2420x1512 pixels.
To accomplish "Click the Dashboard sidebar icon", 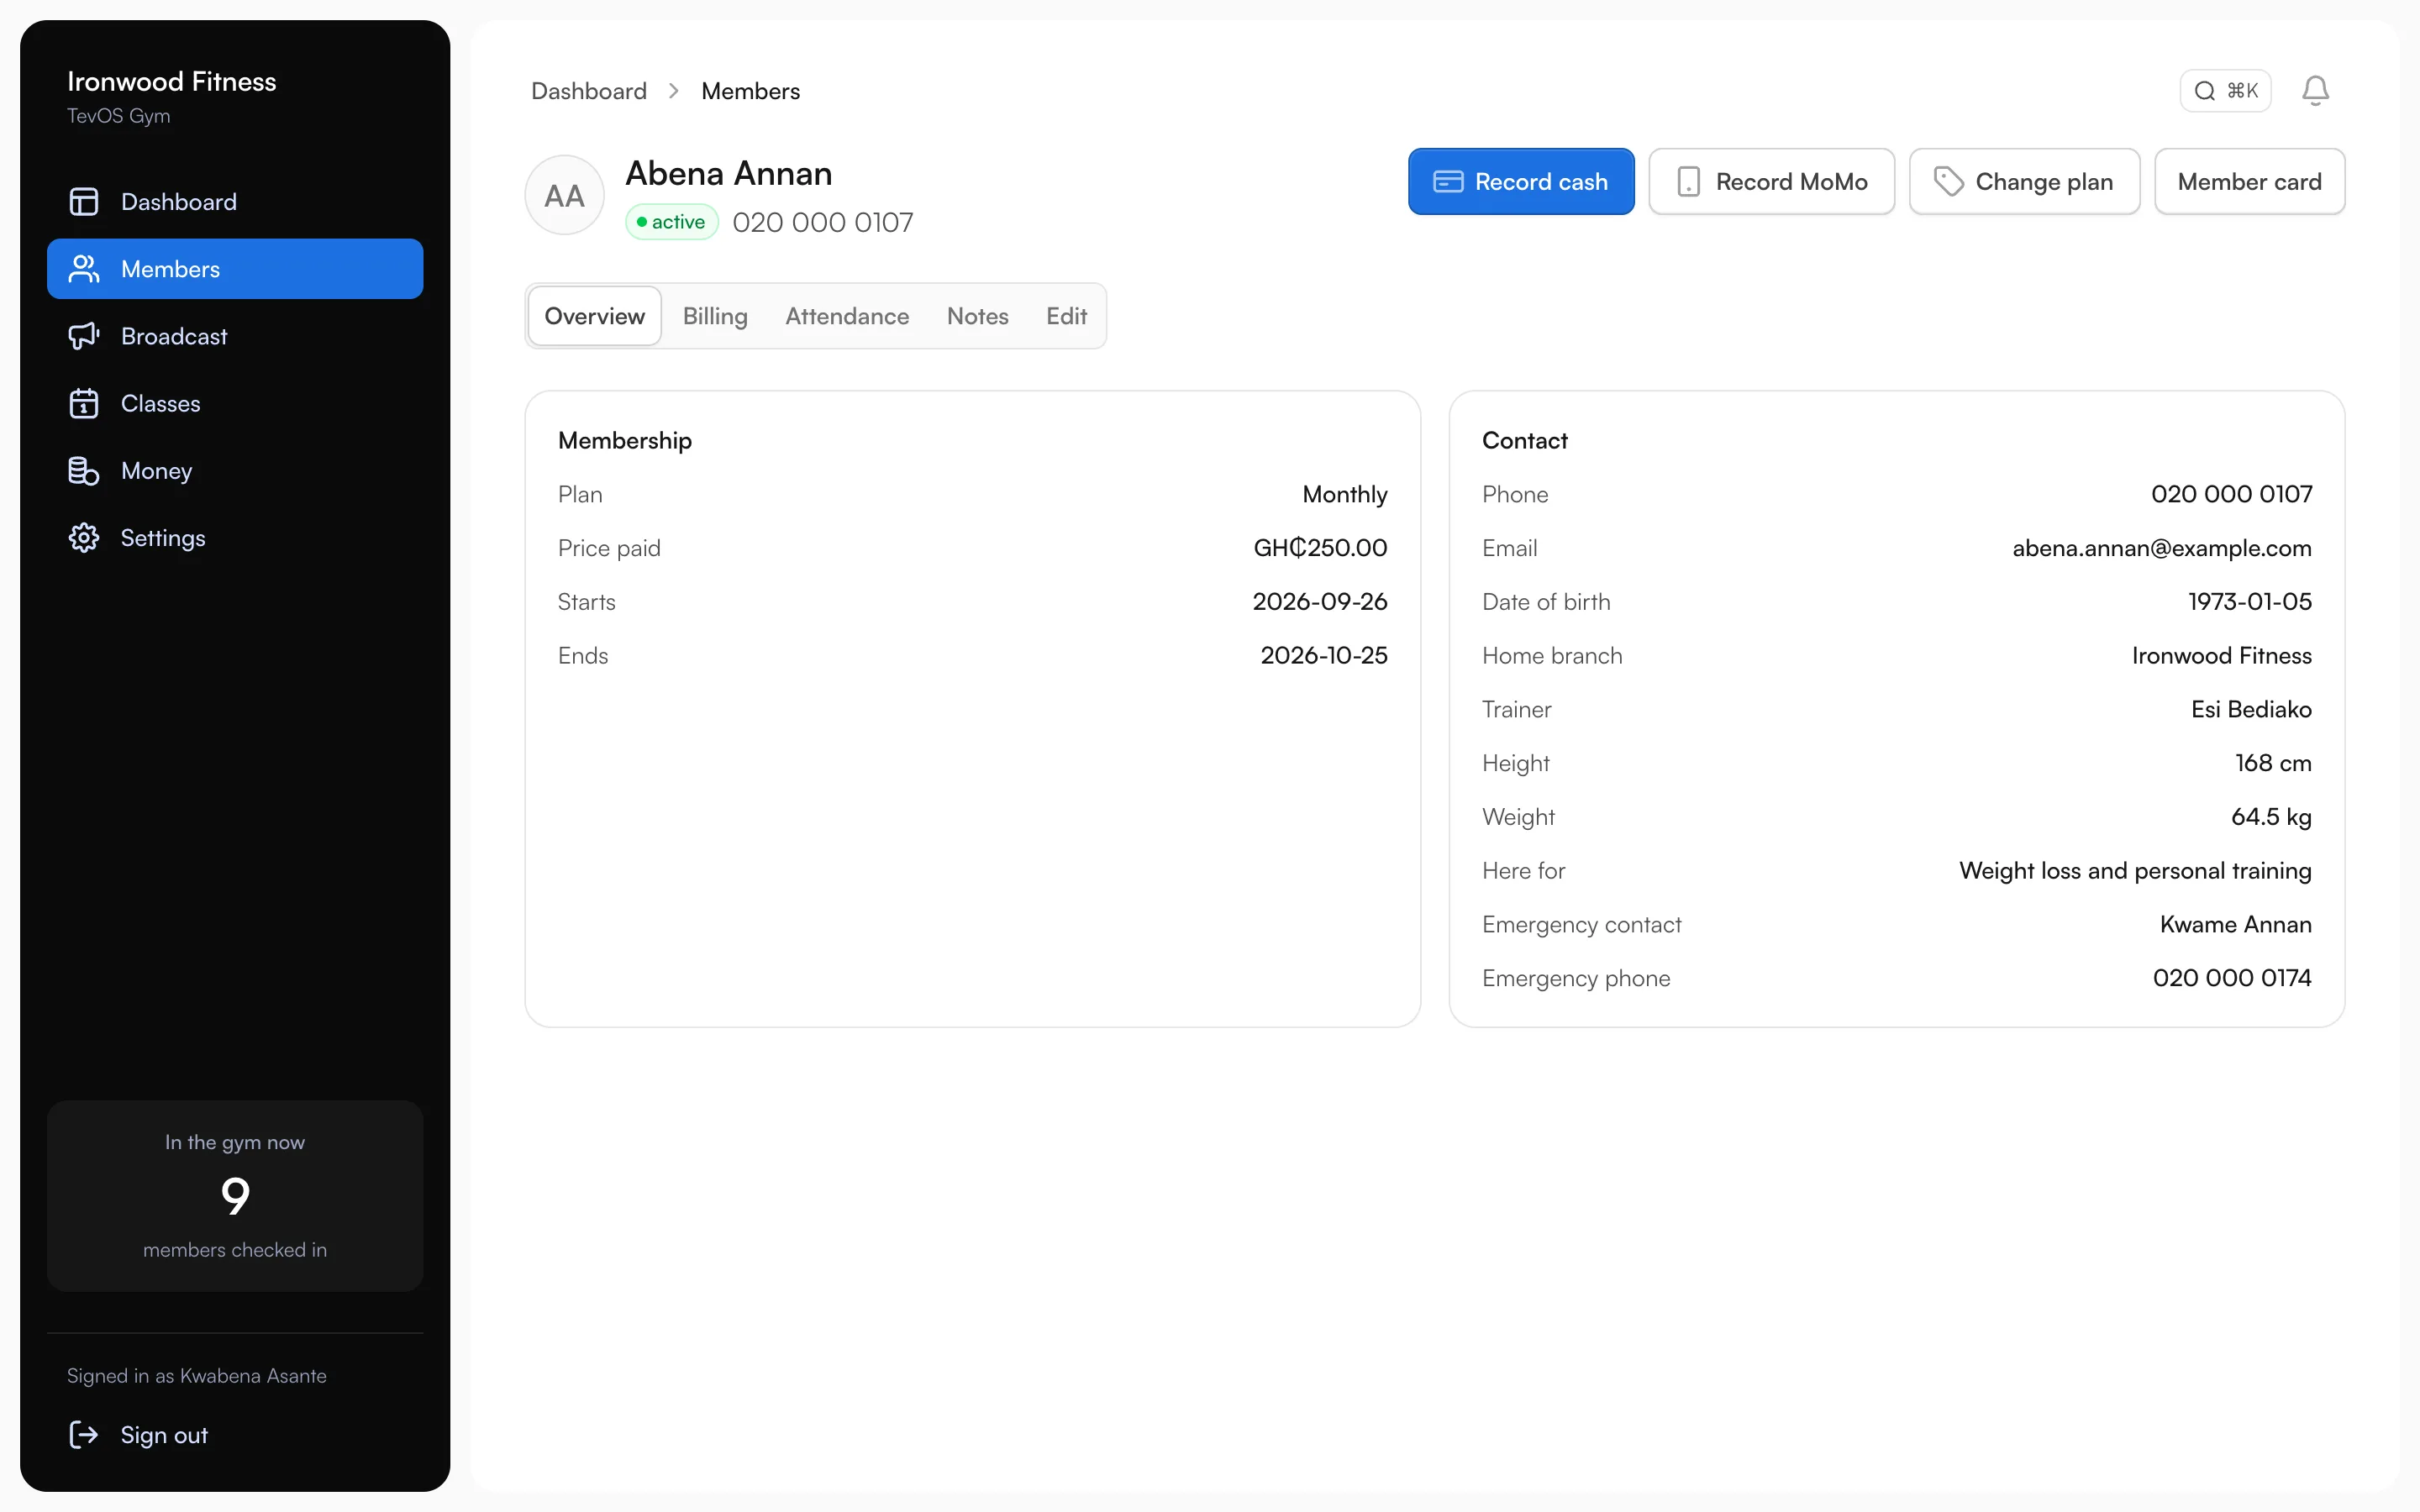I will pyautogui.click(x=84, y=202).
